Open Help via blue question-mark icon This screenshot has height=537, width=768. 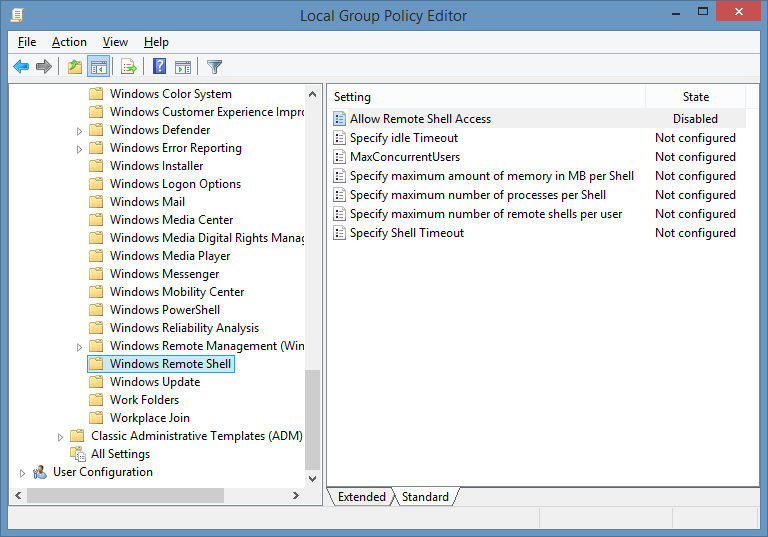(160, 66)
